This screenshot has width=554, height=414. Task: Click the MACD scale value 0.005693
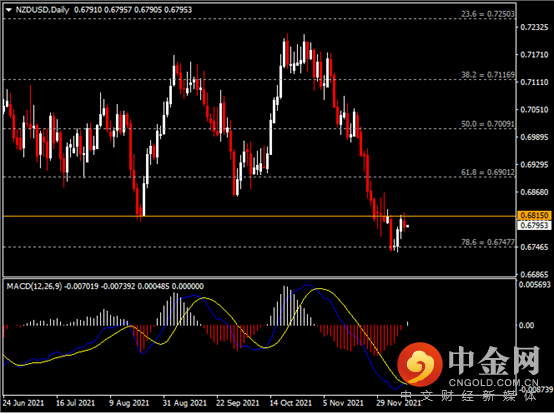[535, 285]
